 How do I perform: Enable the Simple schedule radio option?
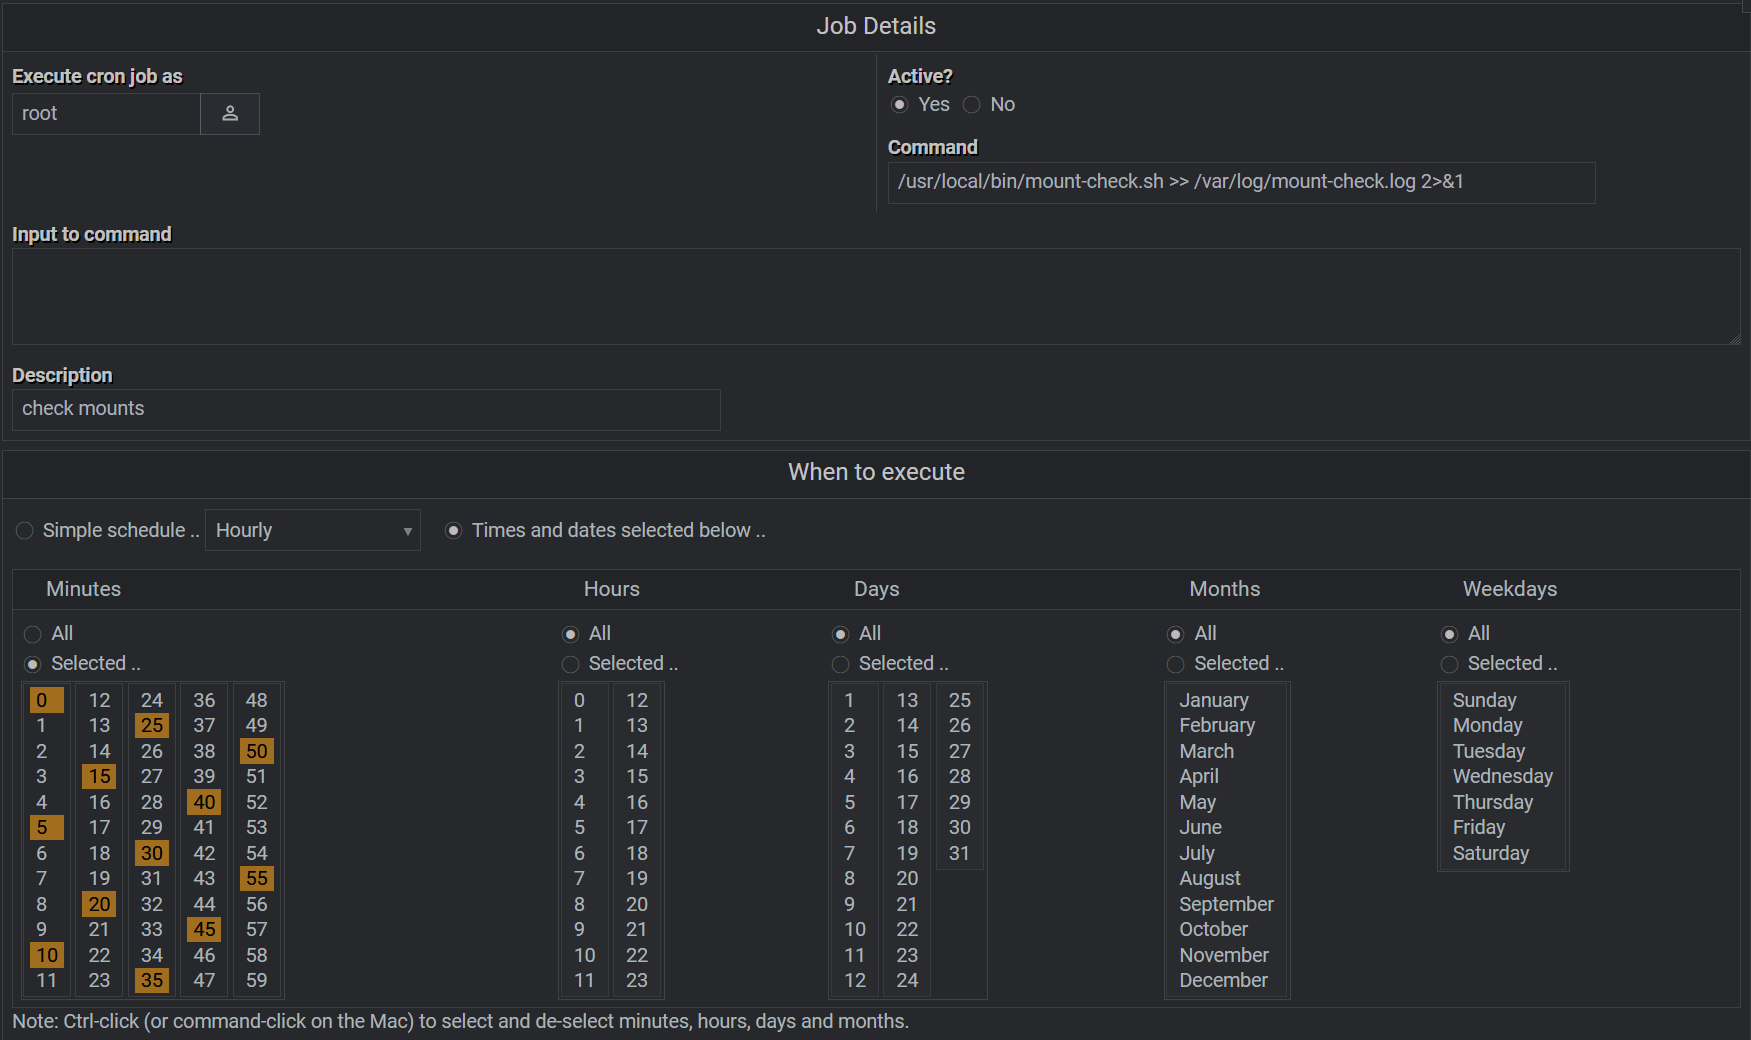(x=25, y=531)
